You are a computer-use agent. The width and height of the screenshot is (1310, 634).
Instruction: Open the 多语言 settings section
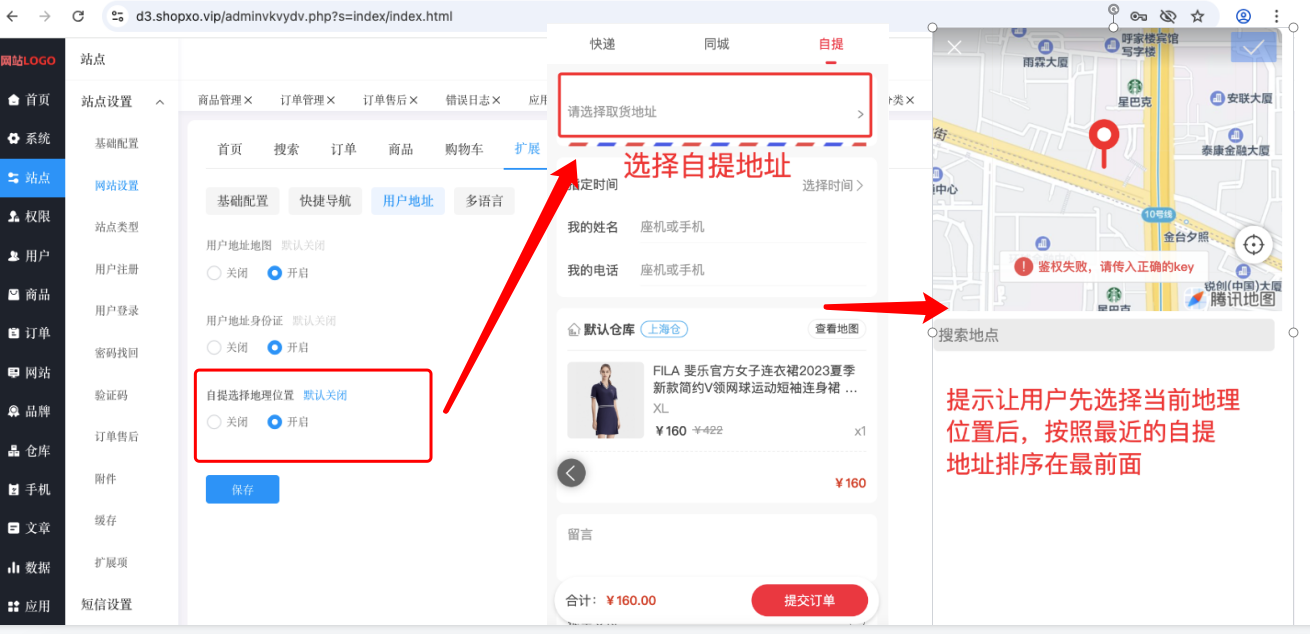[485, 201]
